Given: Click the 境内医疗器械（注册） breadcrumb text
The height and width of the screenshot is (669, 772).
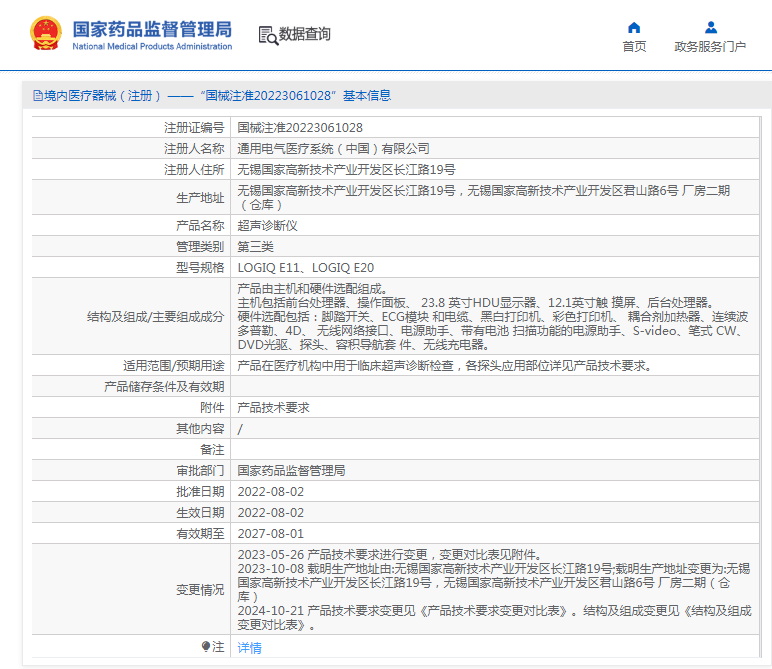Looking at the screenshot, I should pyautogui.click(x=103, y=96).
